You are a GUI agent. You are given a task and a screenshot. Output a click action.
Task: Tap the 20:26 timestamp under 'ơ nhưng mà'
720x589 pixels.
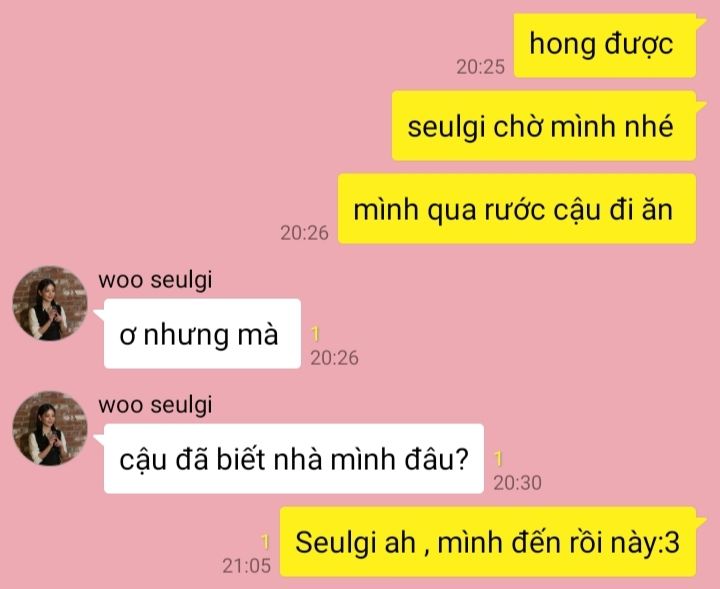[334, 358]
